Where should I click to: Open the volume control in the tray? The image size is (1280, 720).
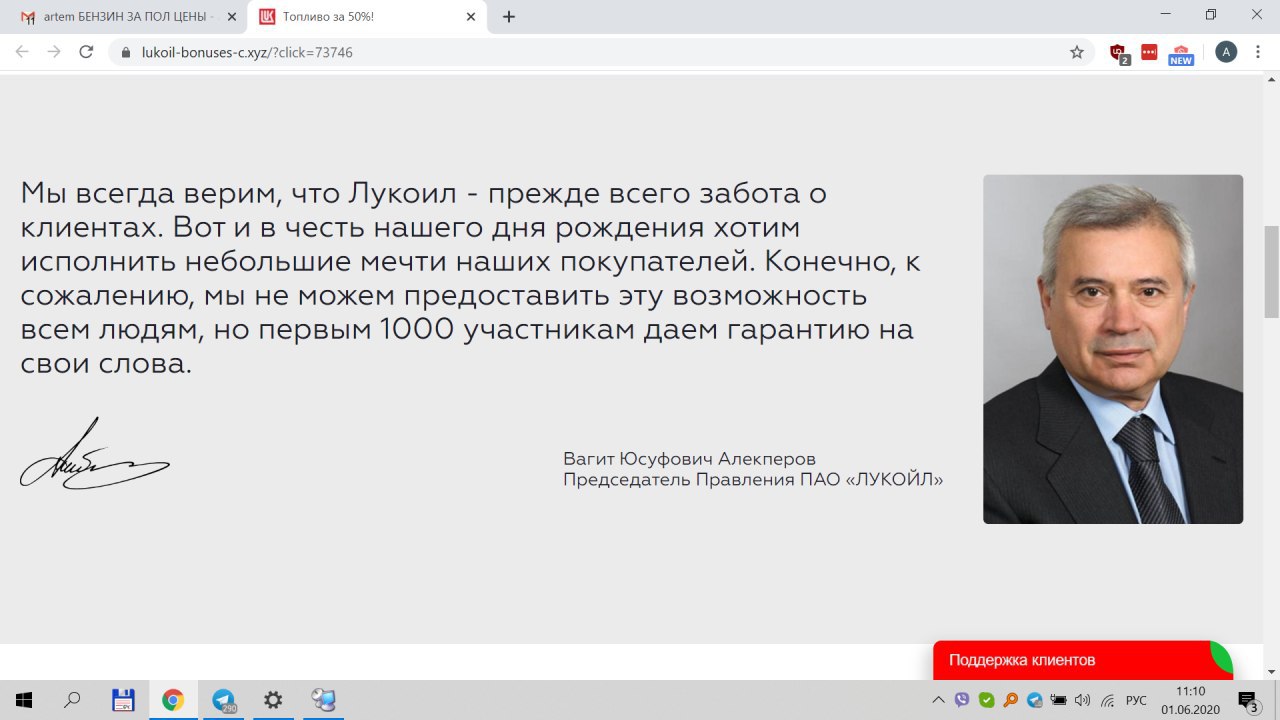(1083, 700)
